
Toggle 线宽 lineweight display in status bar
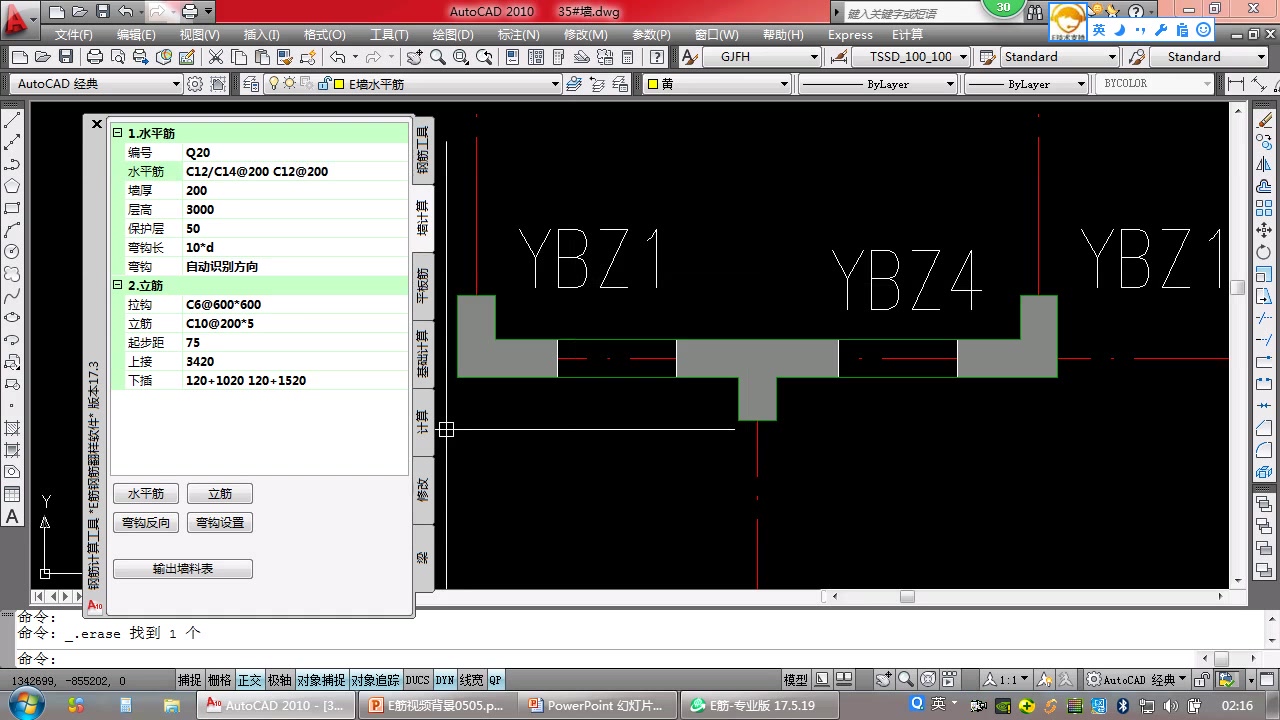(471, 680)
